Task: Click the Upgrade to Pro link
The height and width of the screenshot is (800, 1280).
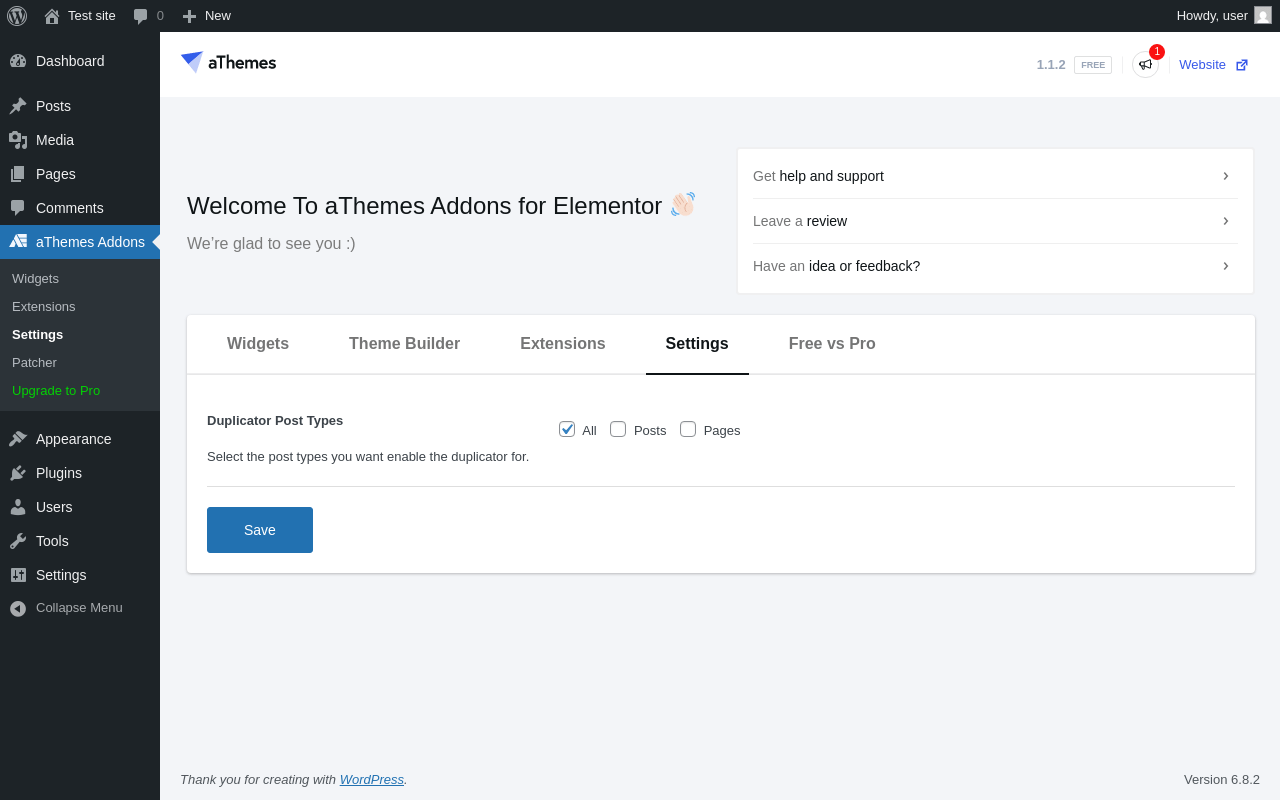Action: (x=56, y=390)
